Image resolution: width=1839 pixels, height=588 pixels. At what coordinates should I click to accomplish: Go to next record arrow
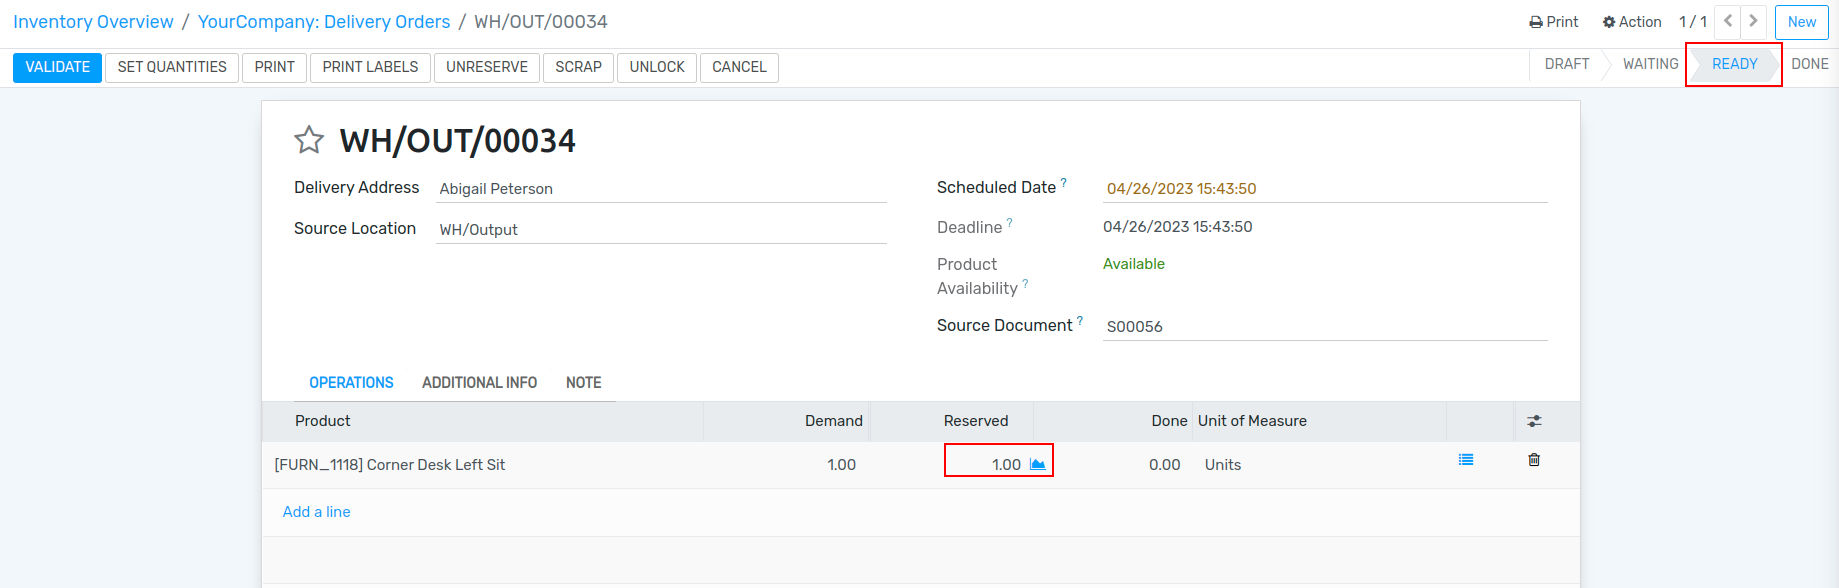(1753, 22)
